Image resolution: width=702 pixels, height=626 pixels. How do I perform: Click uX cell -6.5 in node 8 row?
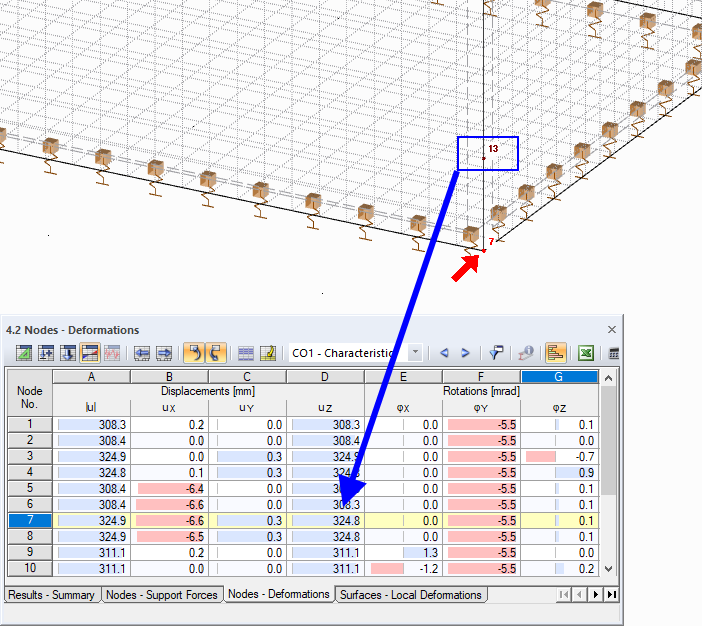click(x=169, y=536)
